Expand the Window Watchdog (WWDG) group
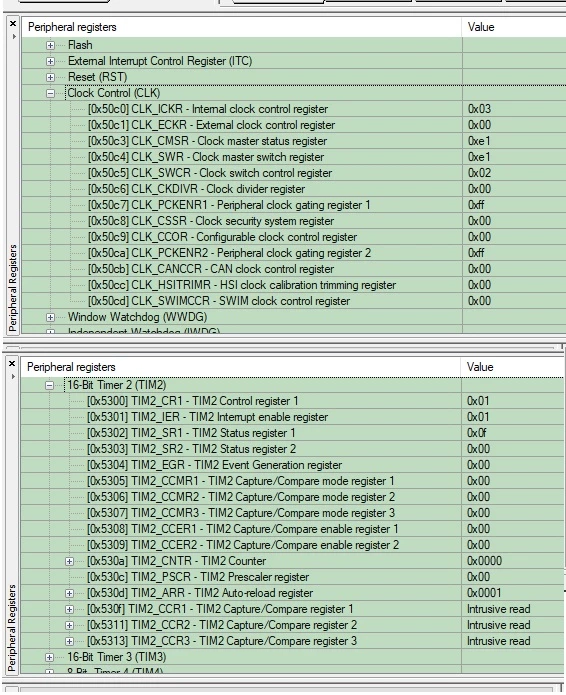Screen dimensions: 566x695 (50, 317)
